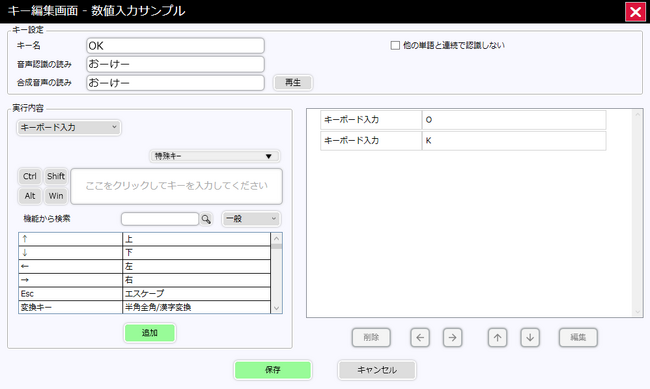Click the 合成音声の読み input field
This screenshot has height=389, width=650.
coord(175,83)
